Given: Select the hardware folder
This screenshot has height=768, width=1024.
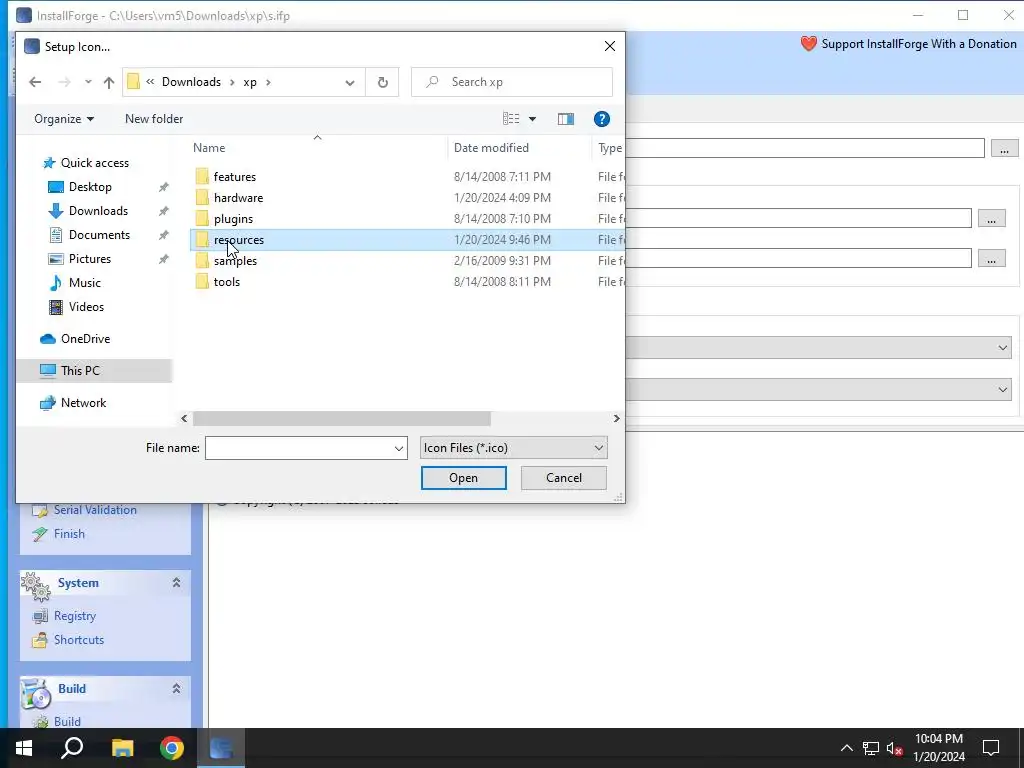Looking at the screenshot, I should click(238, 197).
